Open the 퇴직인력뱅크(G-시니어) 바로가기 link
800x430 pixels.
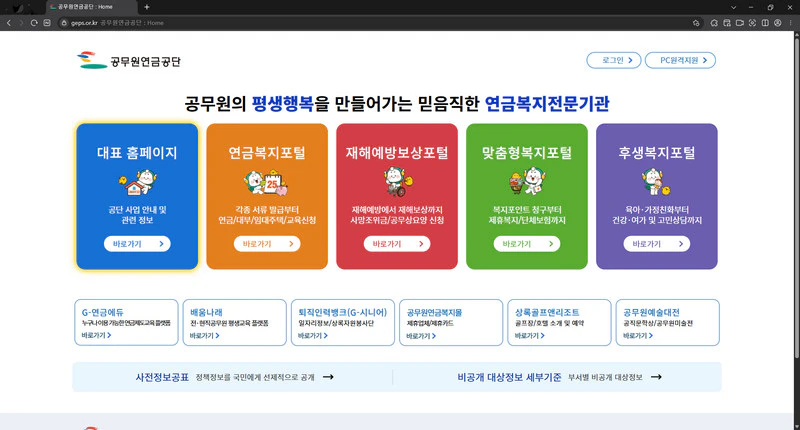click(x=313, y=336)
